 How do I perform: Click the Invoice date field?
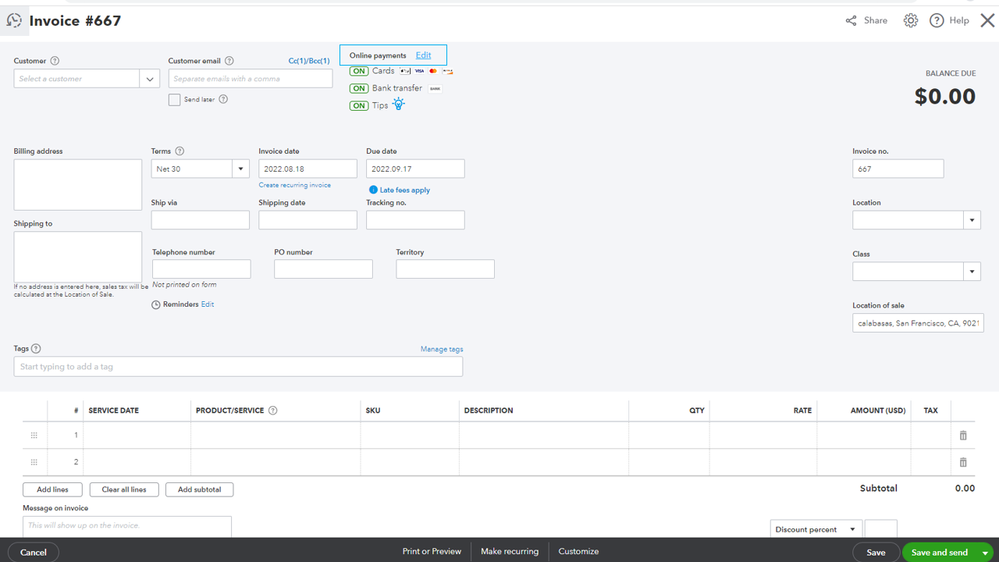[x=308, y=169]
